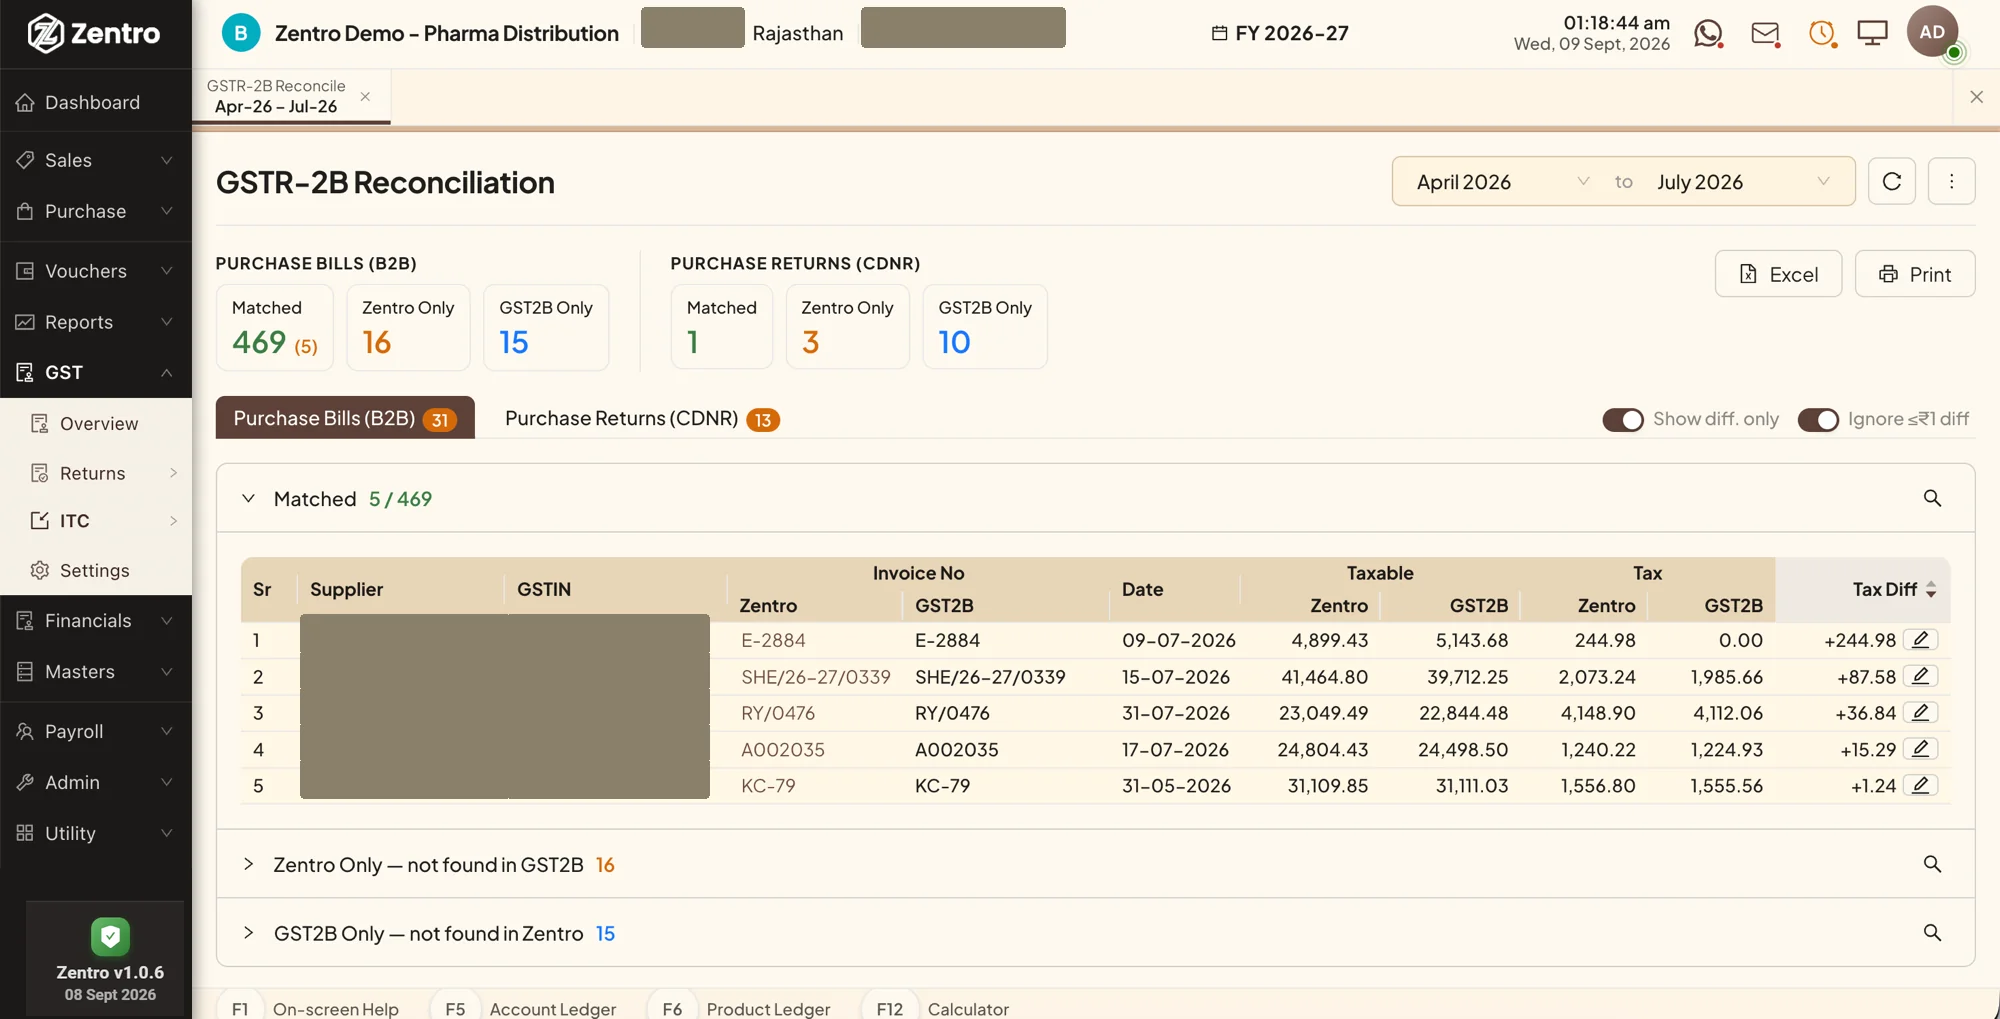2000x1019 pixels.
Task: Click the CDNR GST2B Only 10 card
Action: click(x=985, y=327)
